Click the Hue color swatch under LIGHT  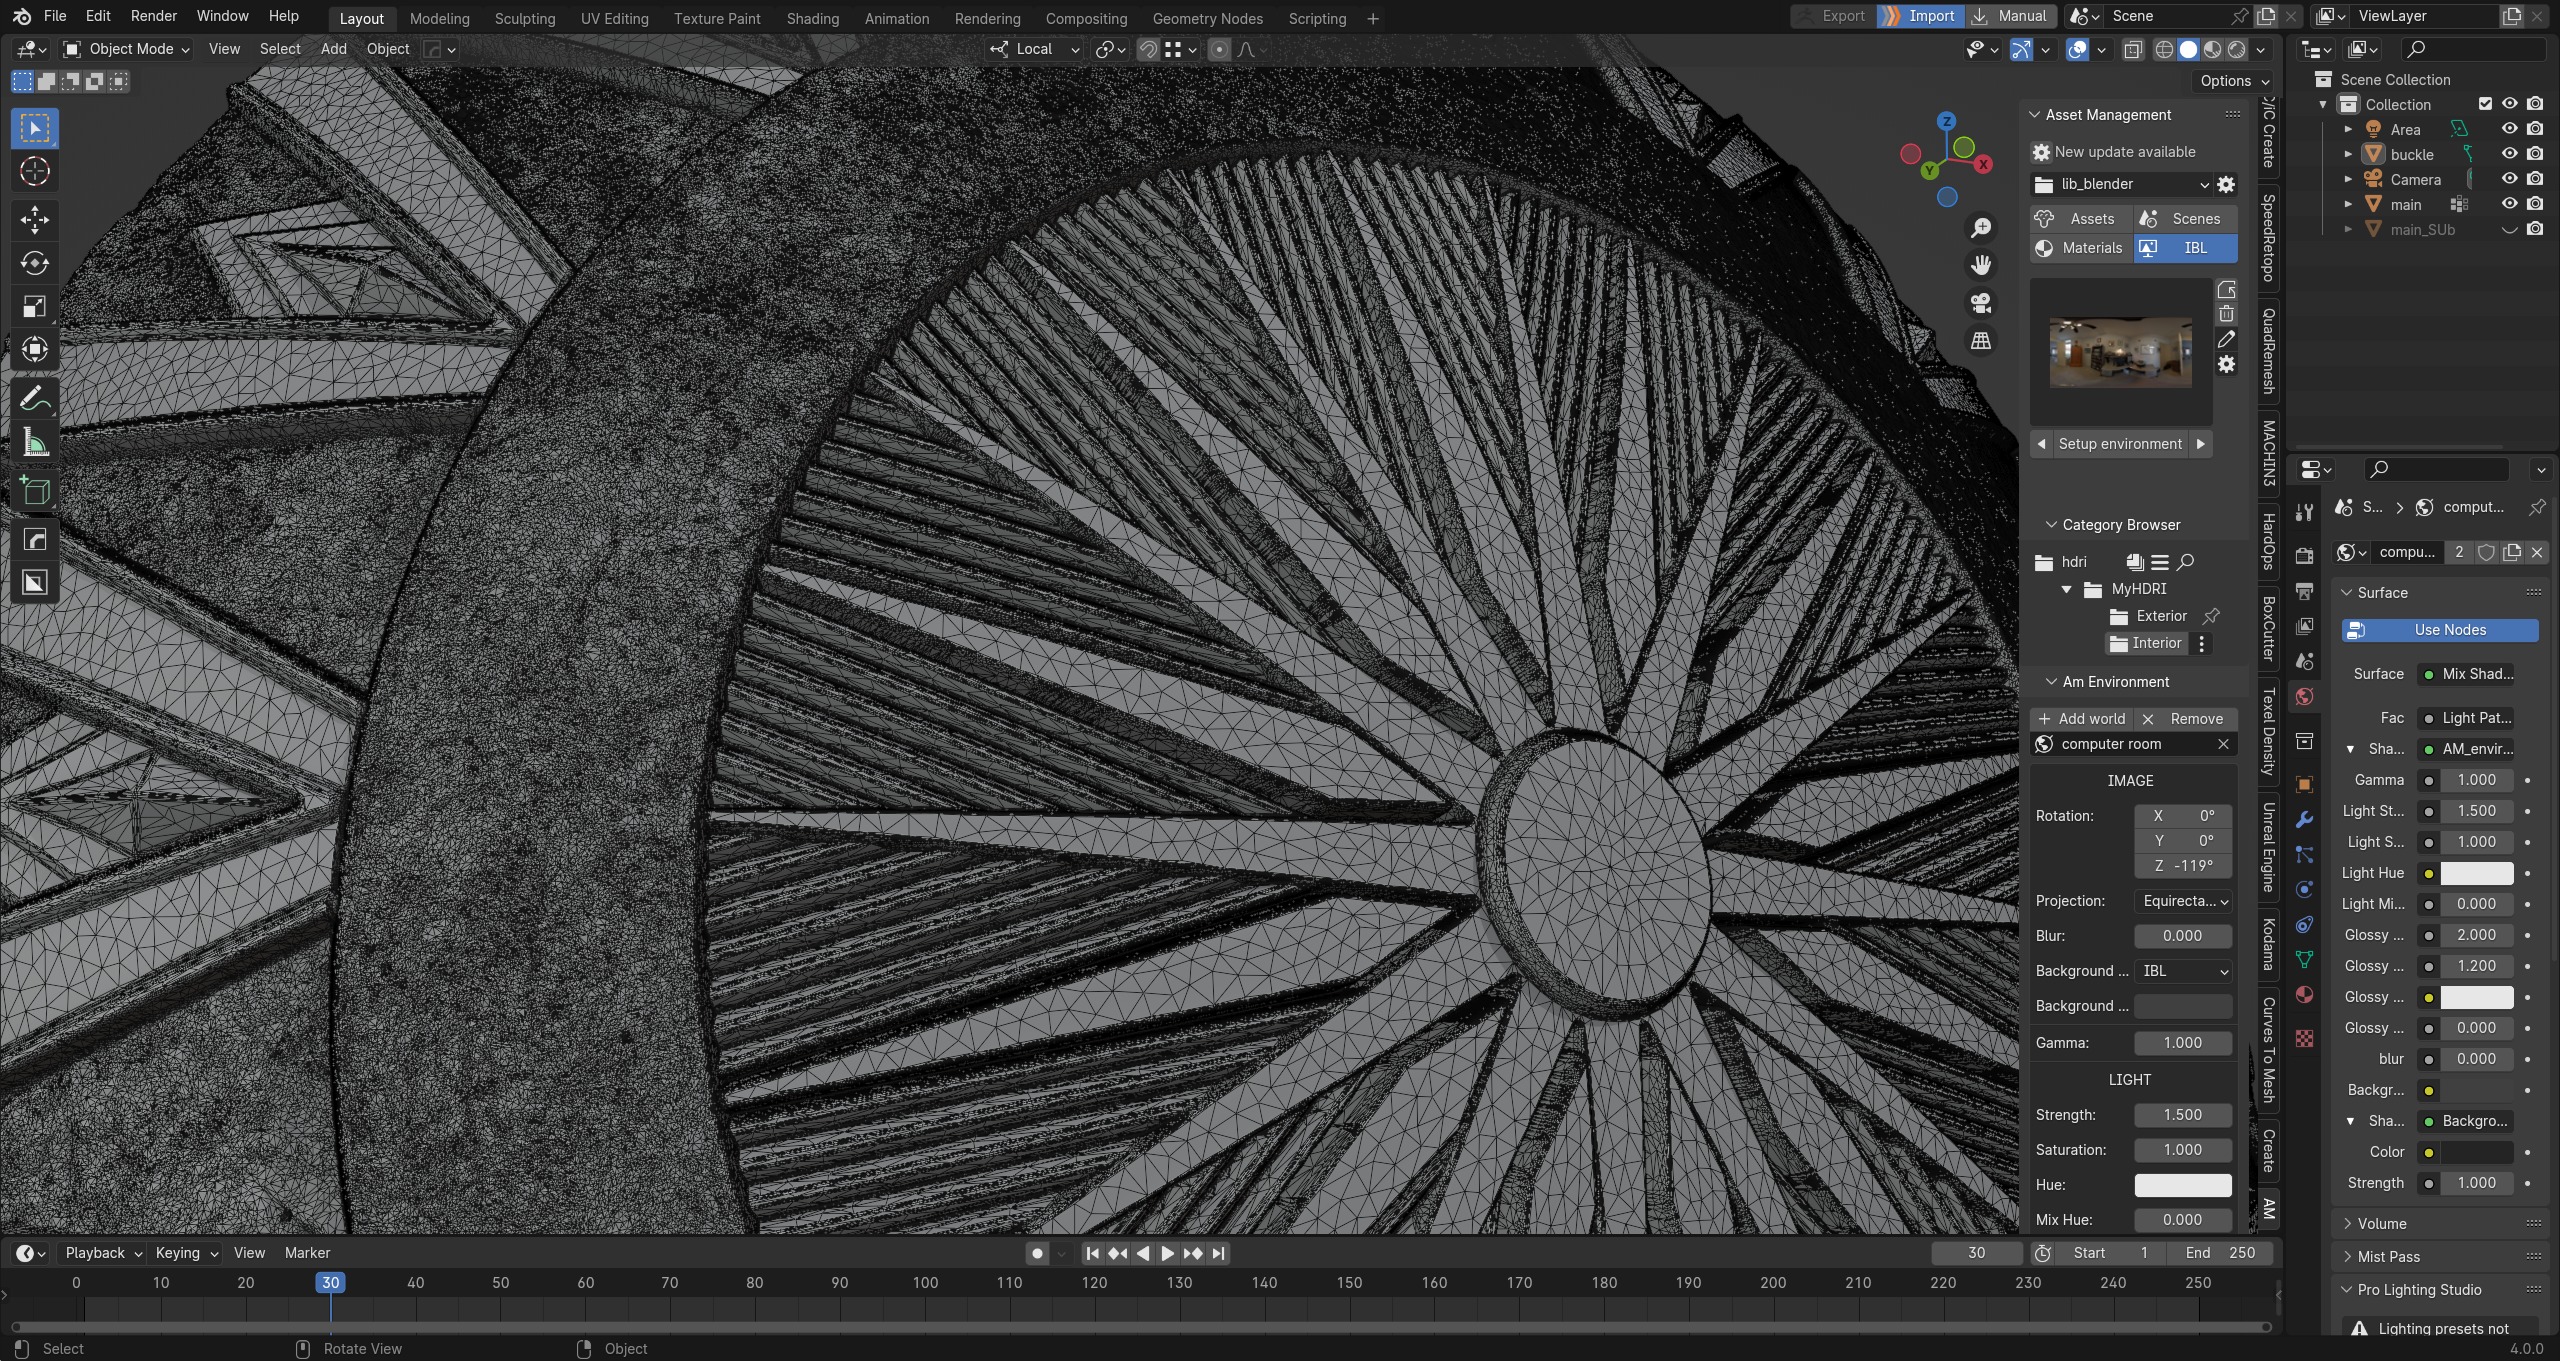coord(2183,1186)
